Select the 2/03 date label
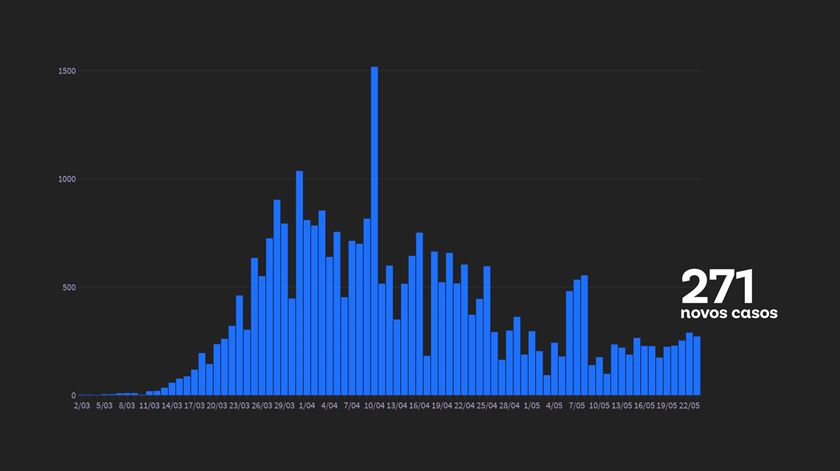The width and height of the screenshot is (840, 471). point(82,406)
